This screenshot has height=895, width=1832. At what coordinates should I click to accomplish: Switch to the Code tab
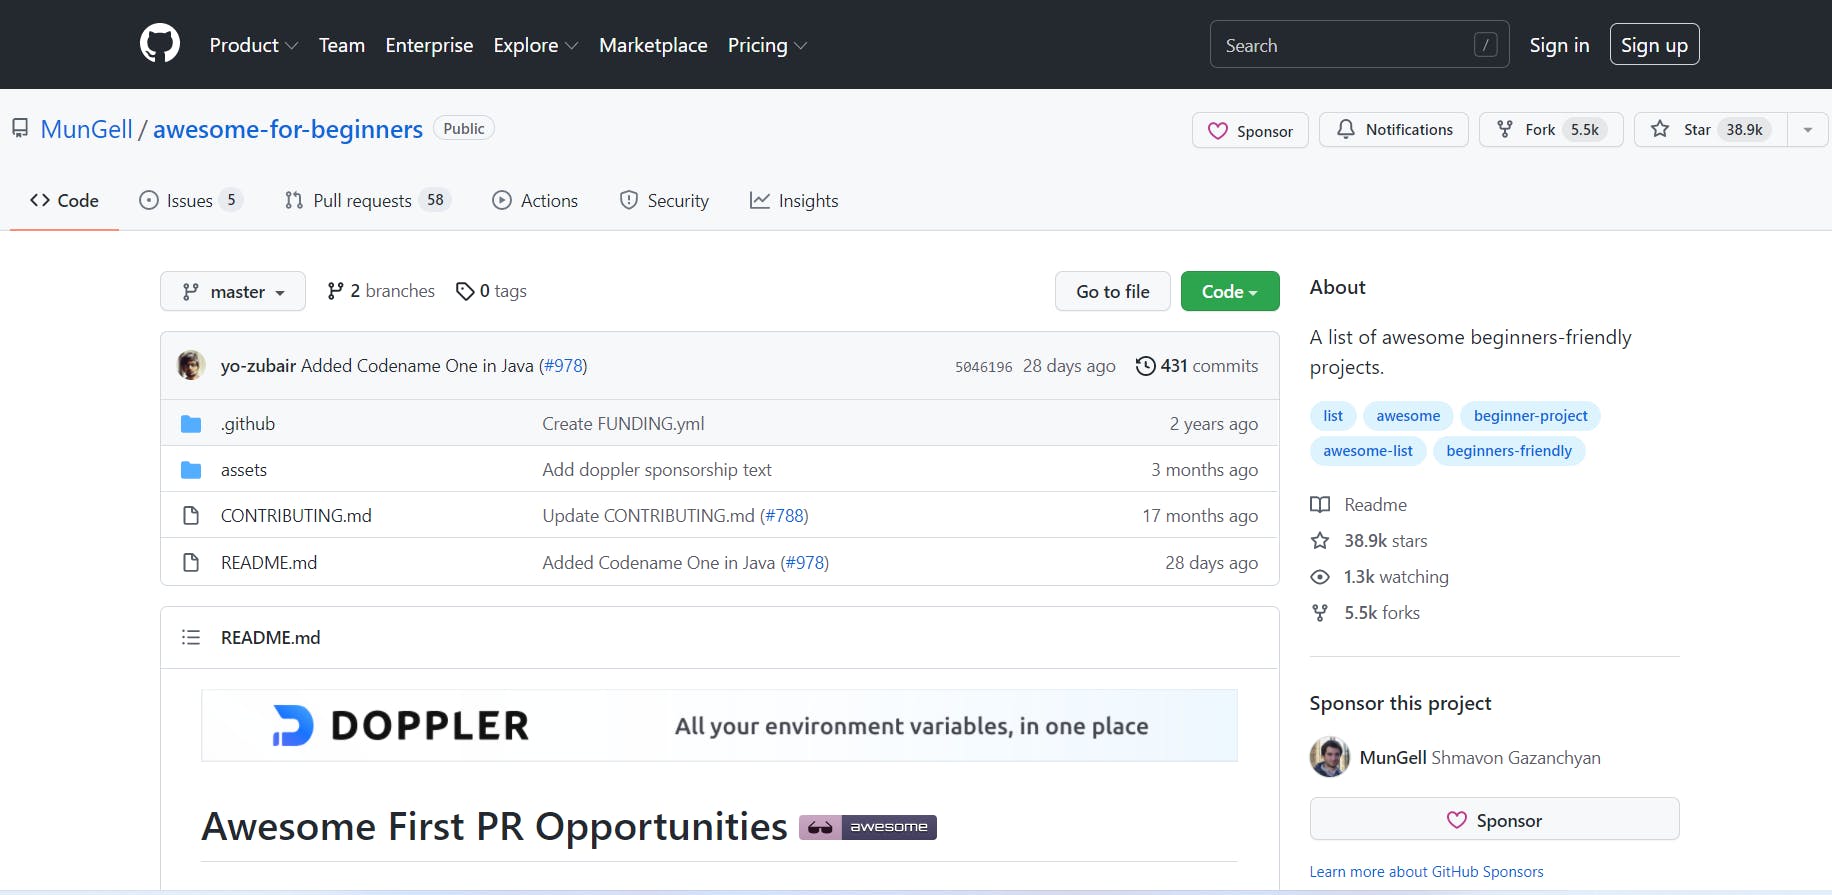click(64, 200)
